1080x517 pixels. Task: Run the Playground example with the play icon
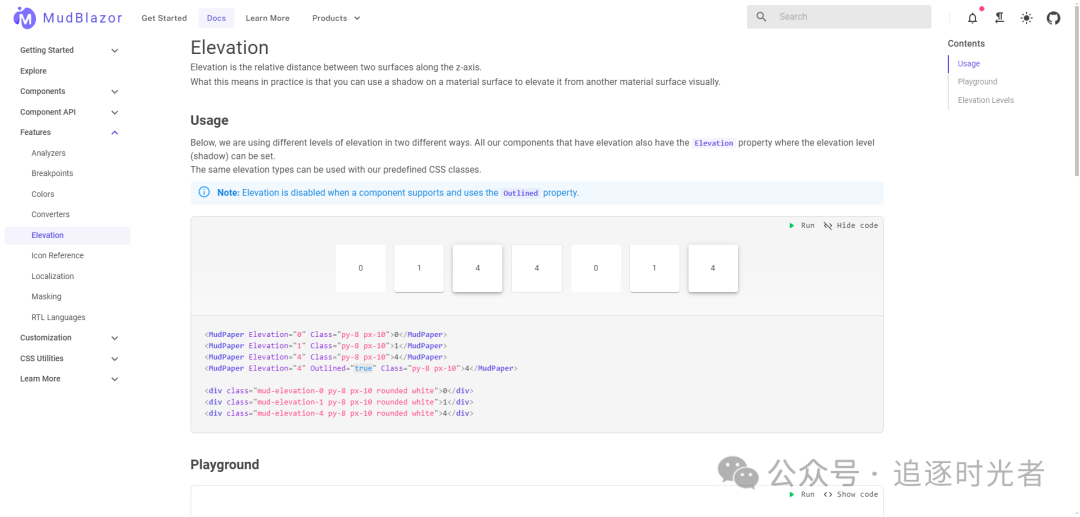792,494
